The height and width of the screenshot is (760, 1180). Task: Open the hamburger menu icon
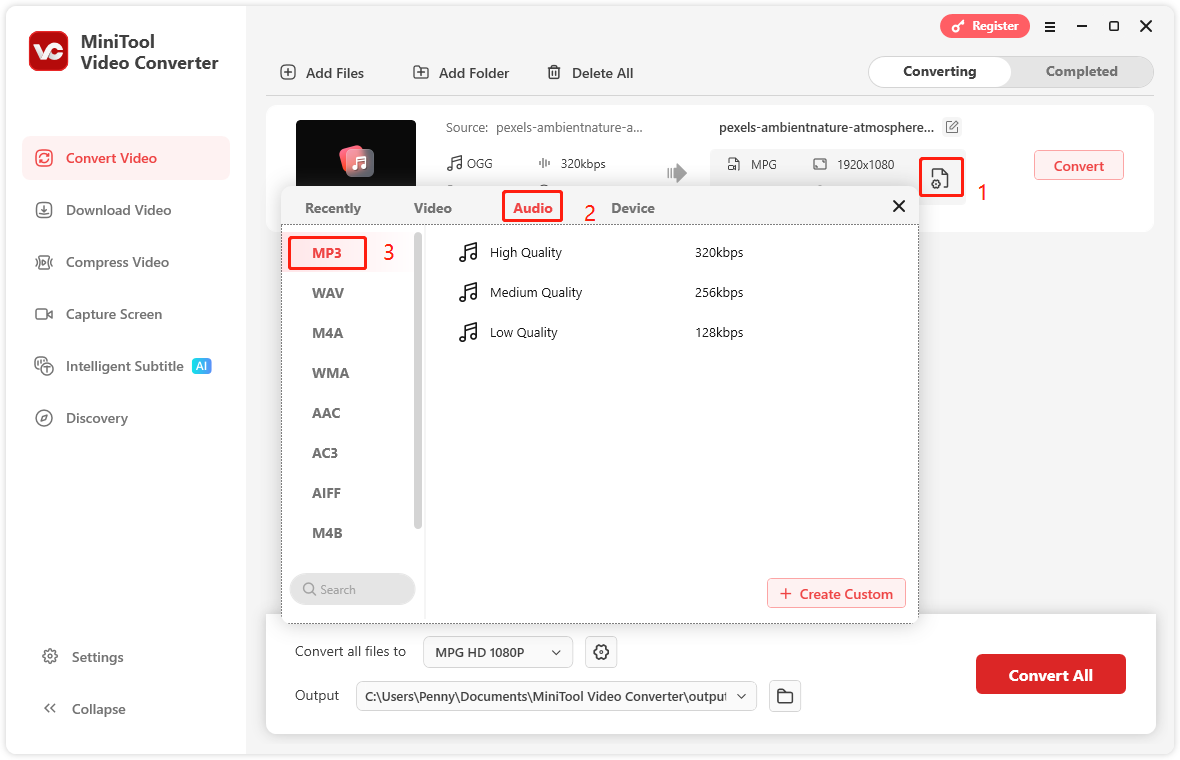tap(1050, 27)
